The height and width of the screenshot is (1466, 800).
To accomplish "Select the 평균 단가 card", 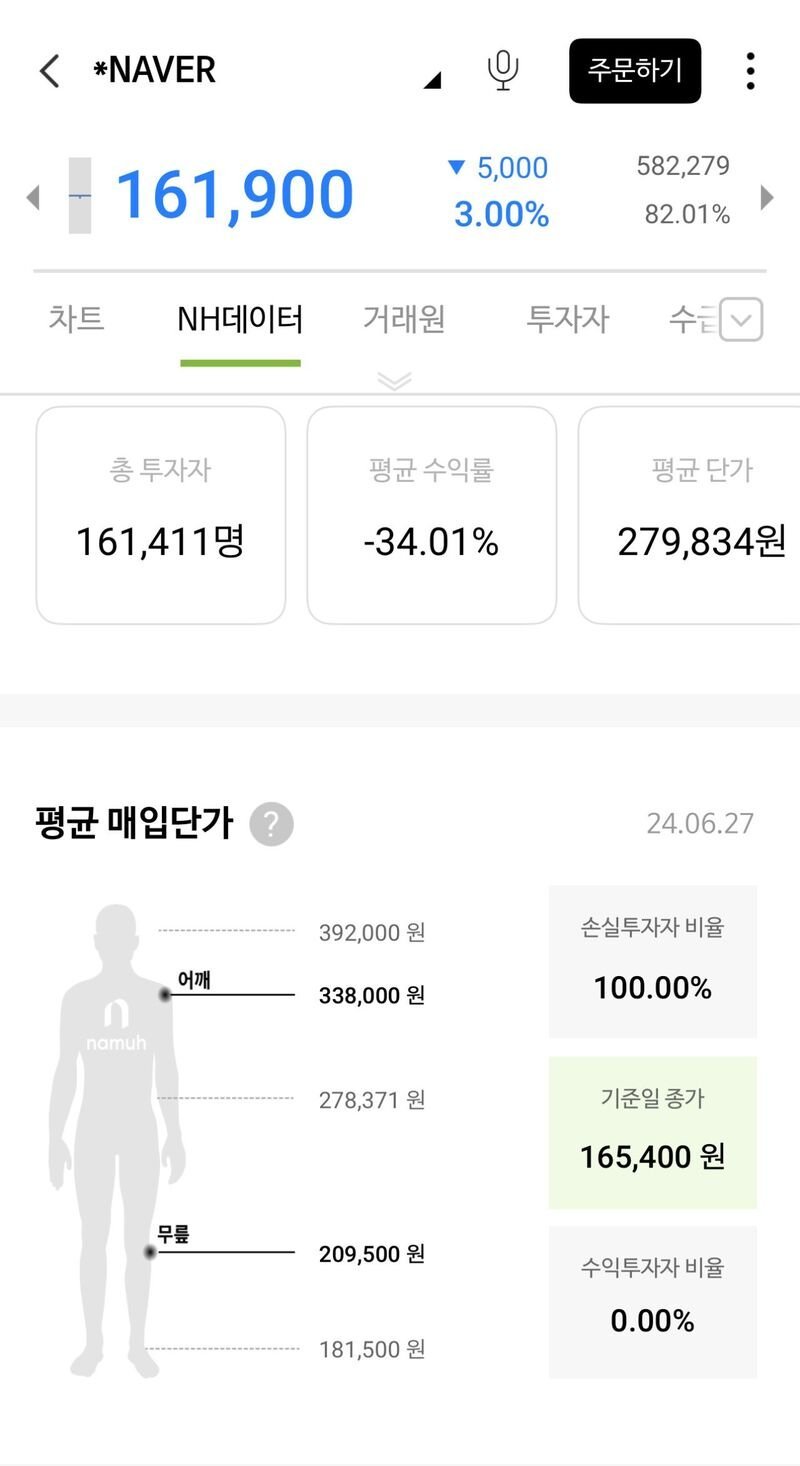I will click(689, 515).
